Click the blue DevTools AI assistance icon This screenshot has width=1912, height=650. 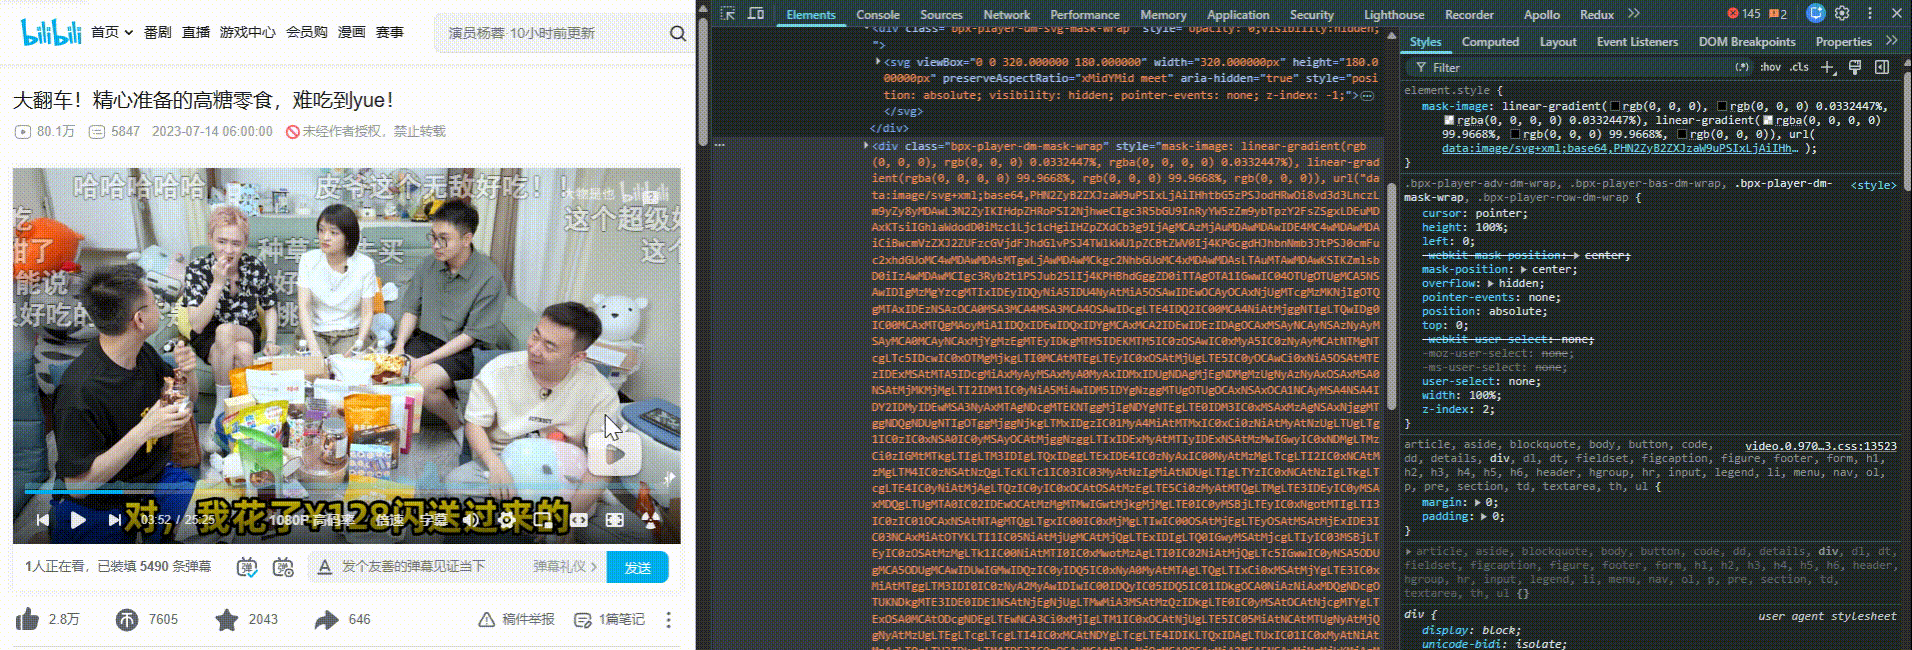tap(1816, 14)
